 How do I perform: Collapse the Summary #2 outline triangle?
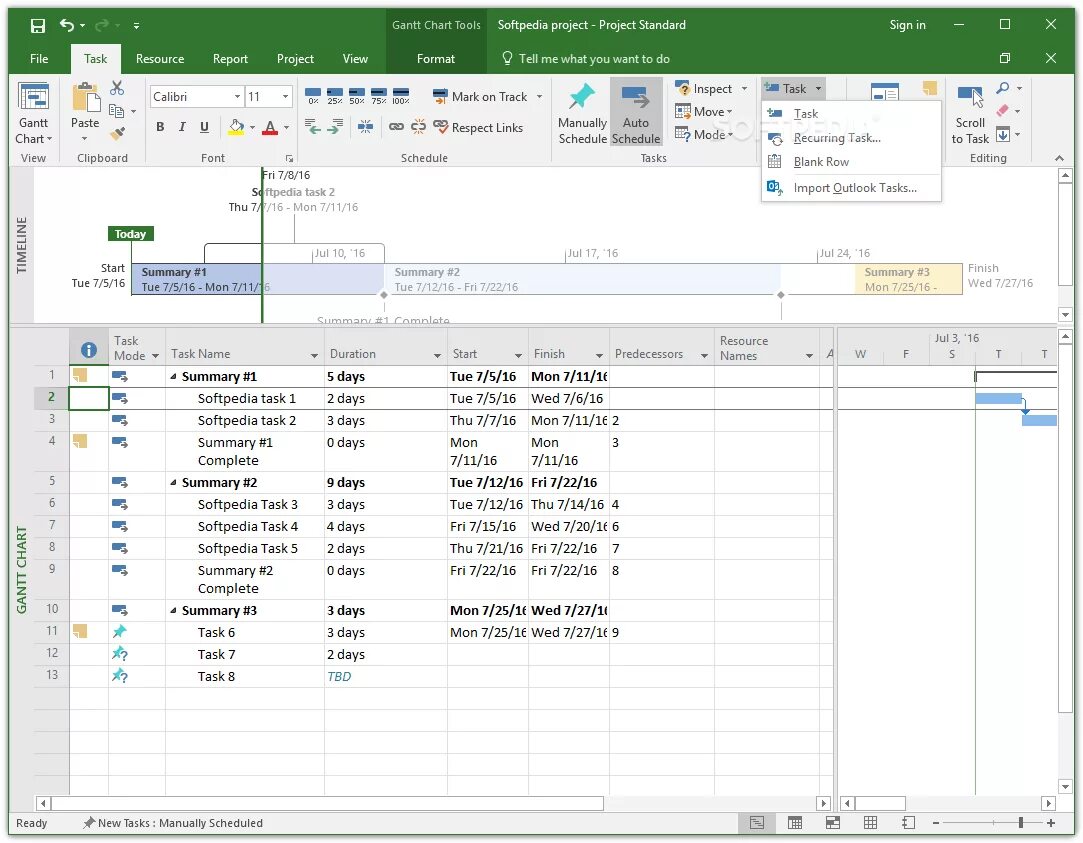click(173, 483)
